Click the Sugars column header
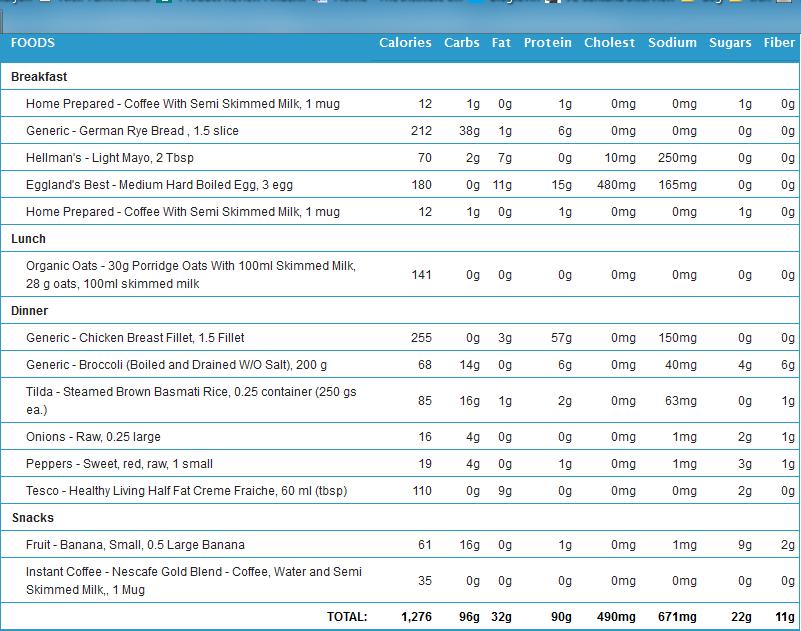Viewport: 801px width, 631px height. (730, 43)
